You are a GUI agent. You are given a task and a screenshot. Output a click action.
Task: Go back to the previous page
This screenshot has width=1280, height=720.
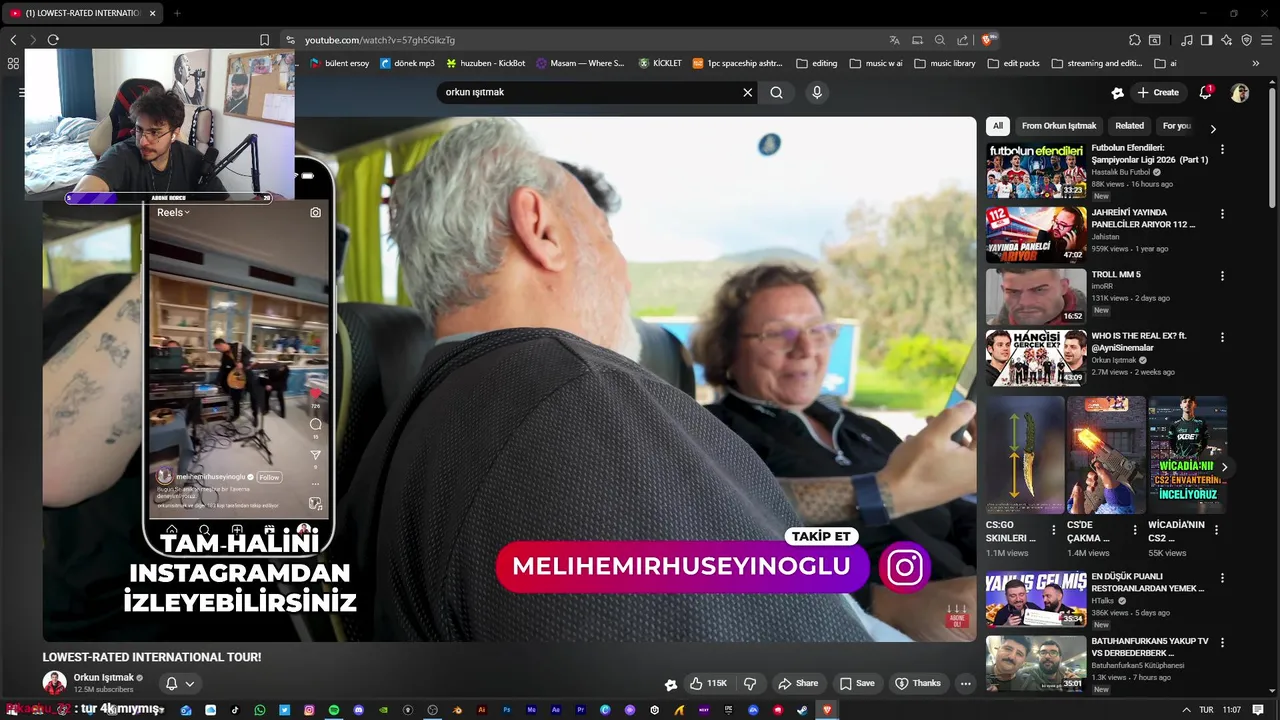(13, 40)
